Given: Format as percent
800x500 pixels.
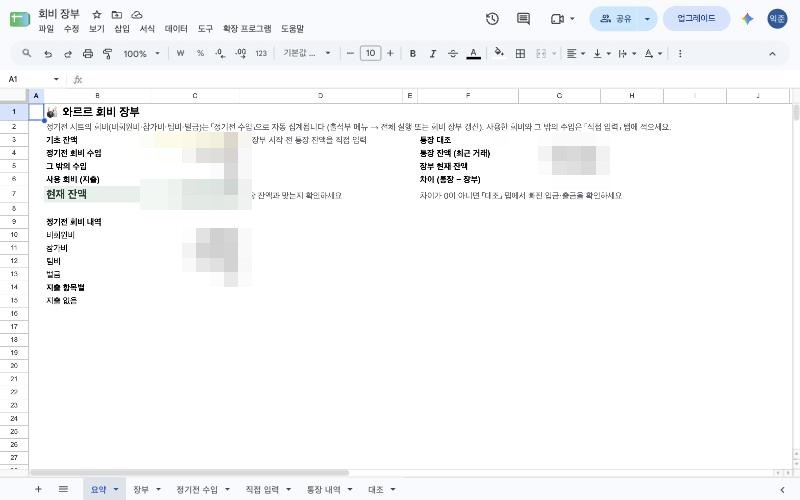Looking at the screenshot, I should [201, 53].
